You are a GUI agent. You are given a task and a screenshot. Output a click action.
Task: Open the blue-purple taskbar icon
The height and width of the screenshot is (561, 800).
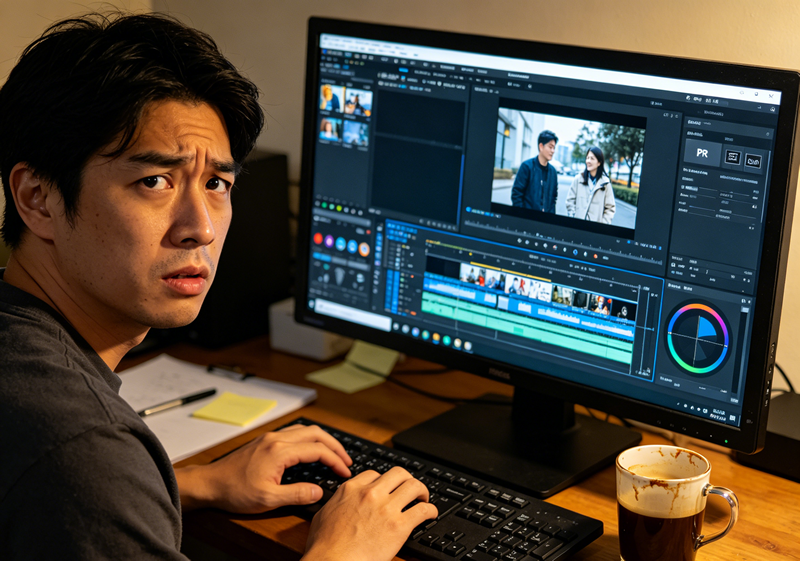coord(416,333)
